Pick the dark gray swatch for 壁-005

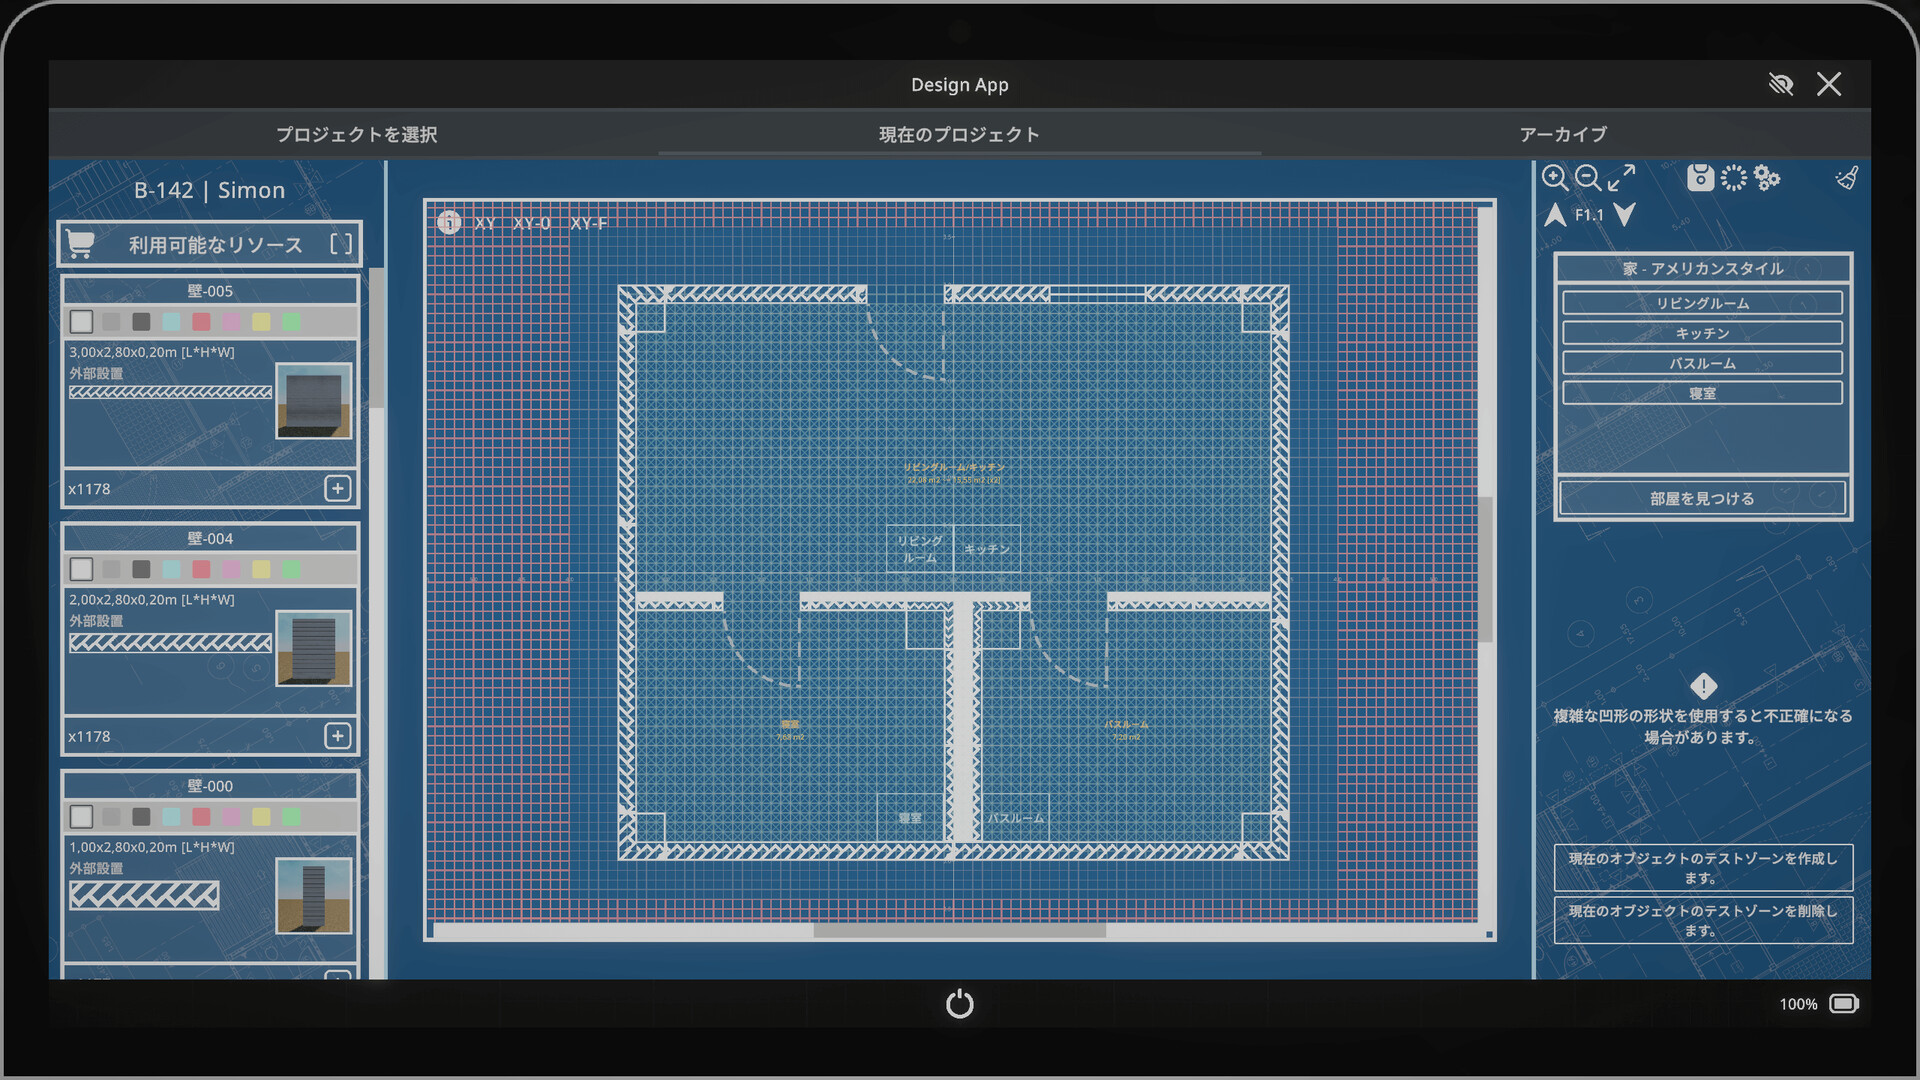[141, 321]
